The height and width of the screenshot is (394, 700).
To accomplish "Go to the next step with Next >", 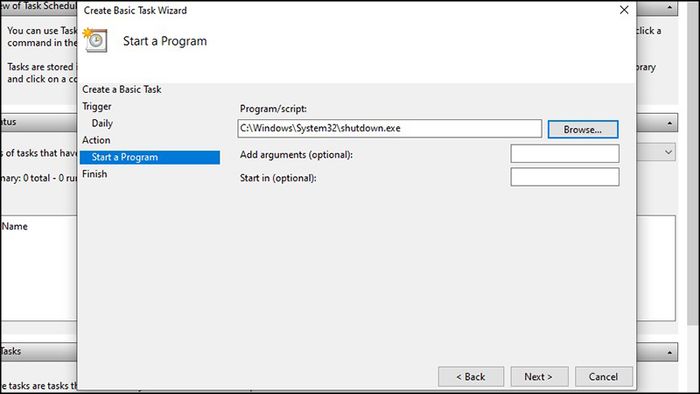I will tap(539, 377).
